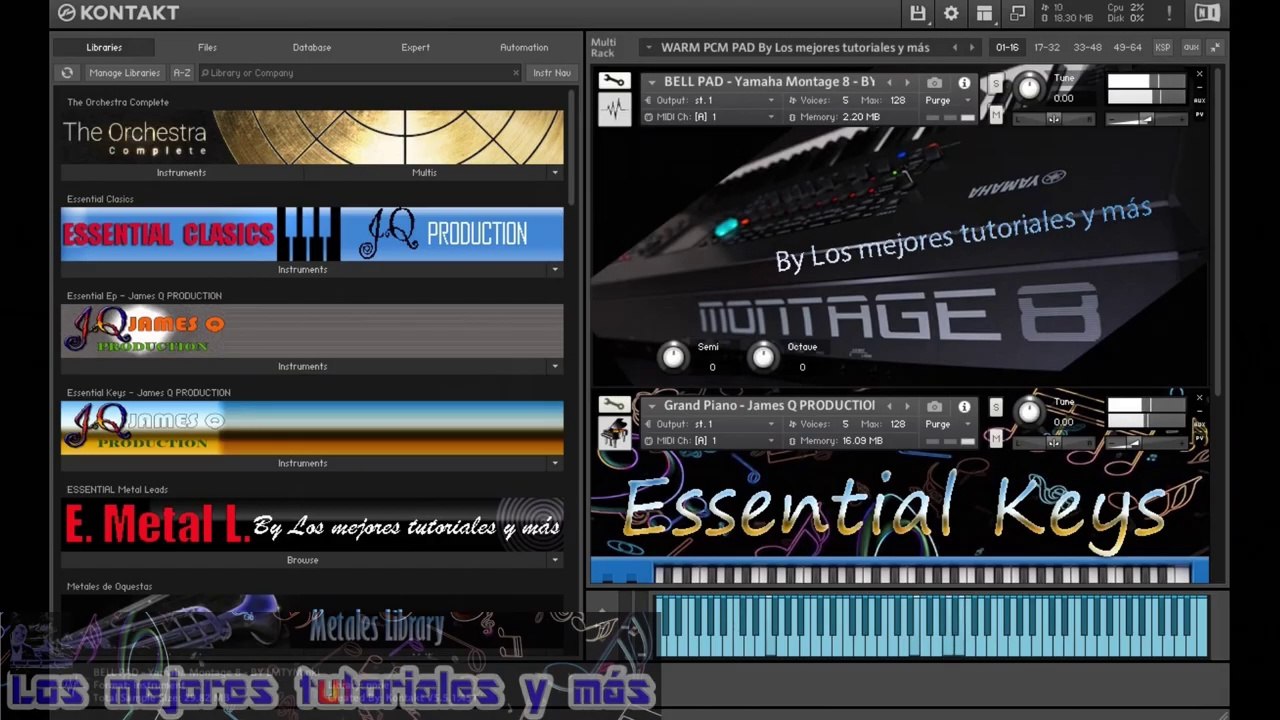
Task: Open the workspace layout panel icon
Action: point(985,13)
